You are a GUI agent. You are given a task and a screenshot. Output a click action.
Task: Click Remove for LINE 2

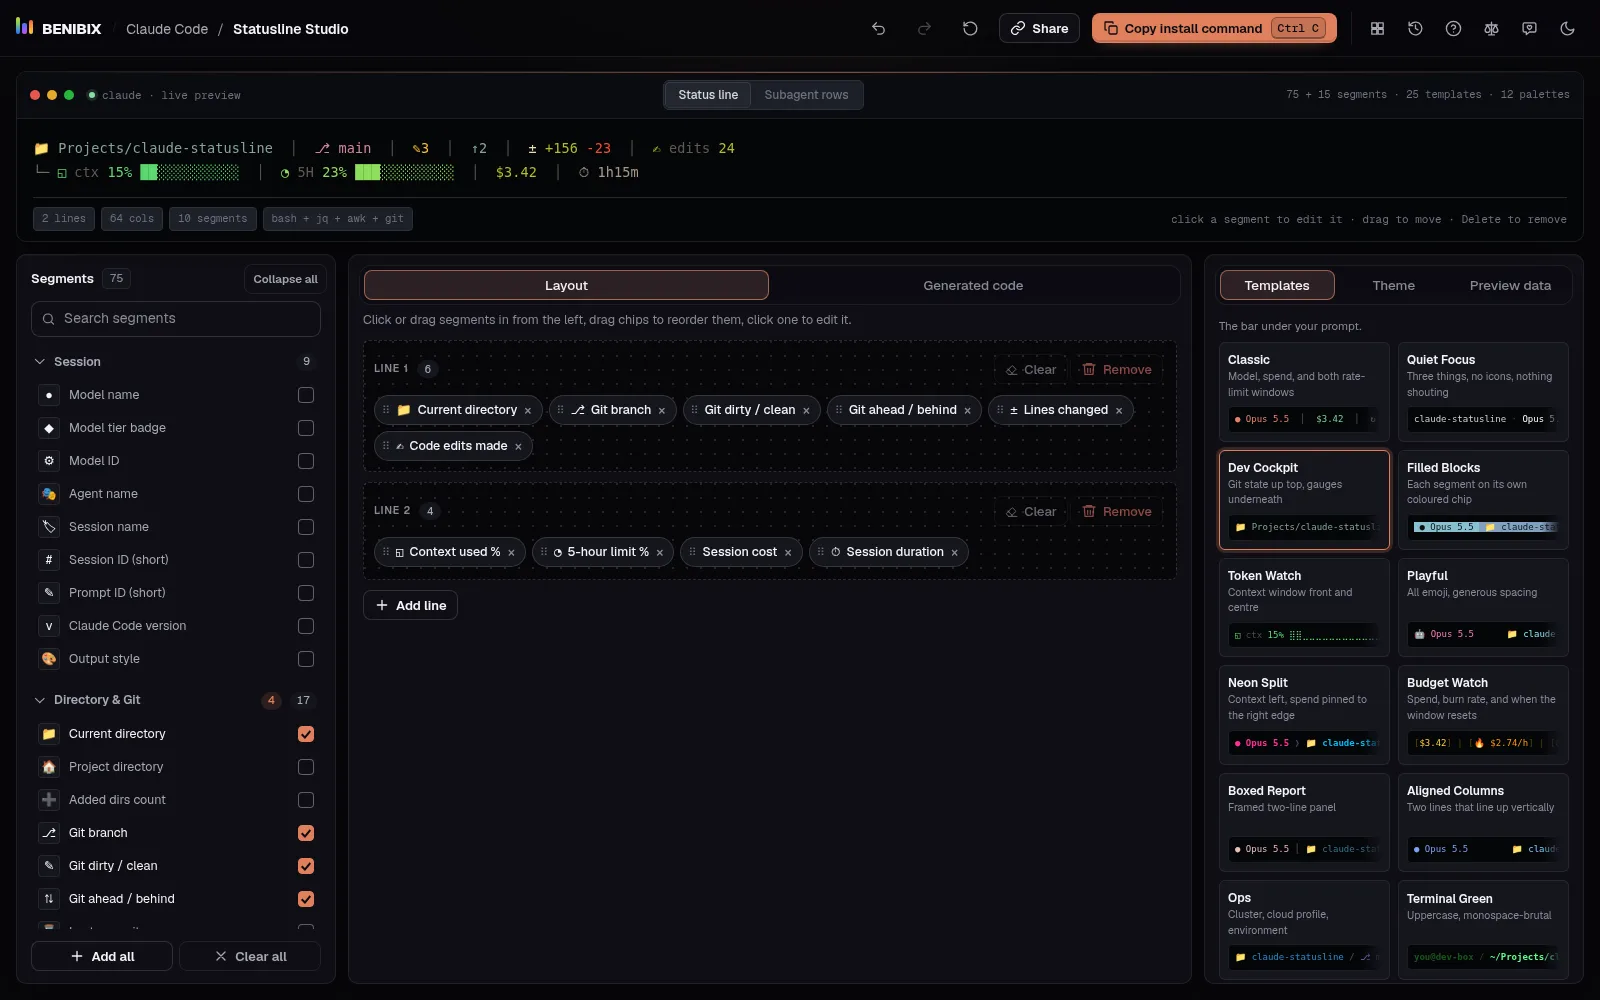pyautogui.click(x=1117, y=512)
